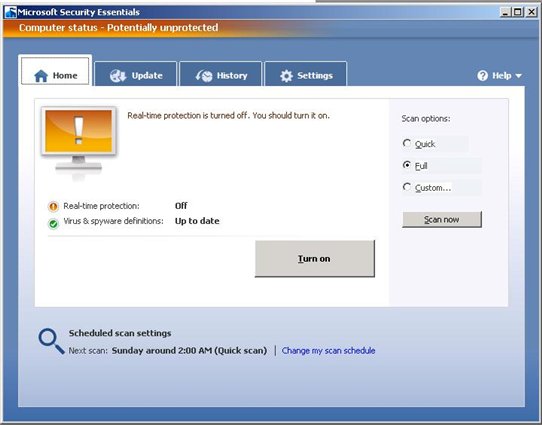
Task: Open the History tab
Action: point(221,74)
